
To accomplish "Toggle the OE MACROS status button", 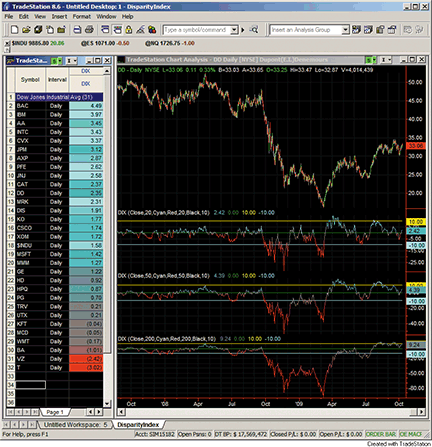I will tap(411, 434).
